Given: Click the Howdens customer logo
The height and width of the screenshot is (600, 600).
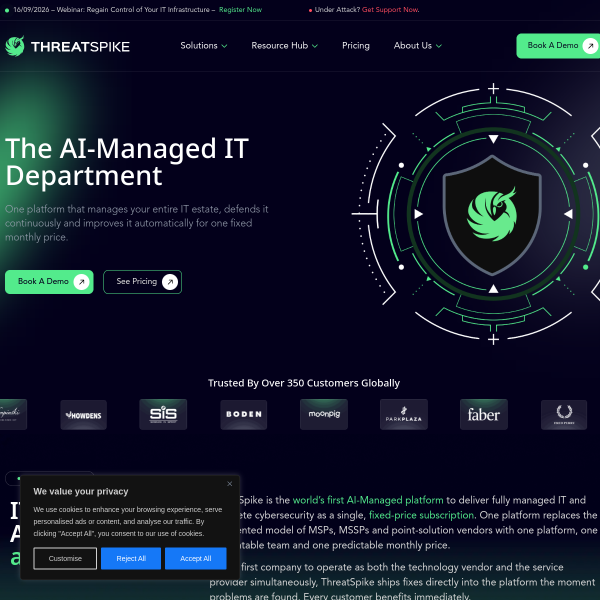Looking at the screenshot, I should (x=83, y=415).
